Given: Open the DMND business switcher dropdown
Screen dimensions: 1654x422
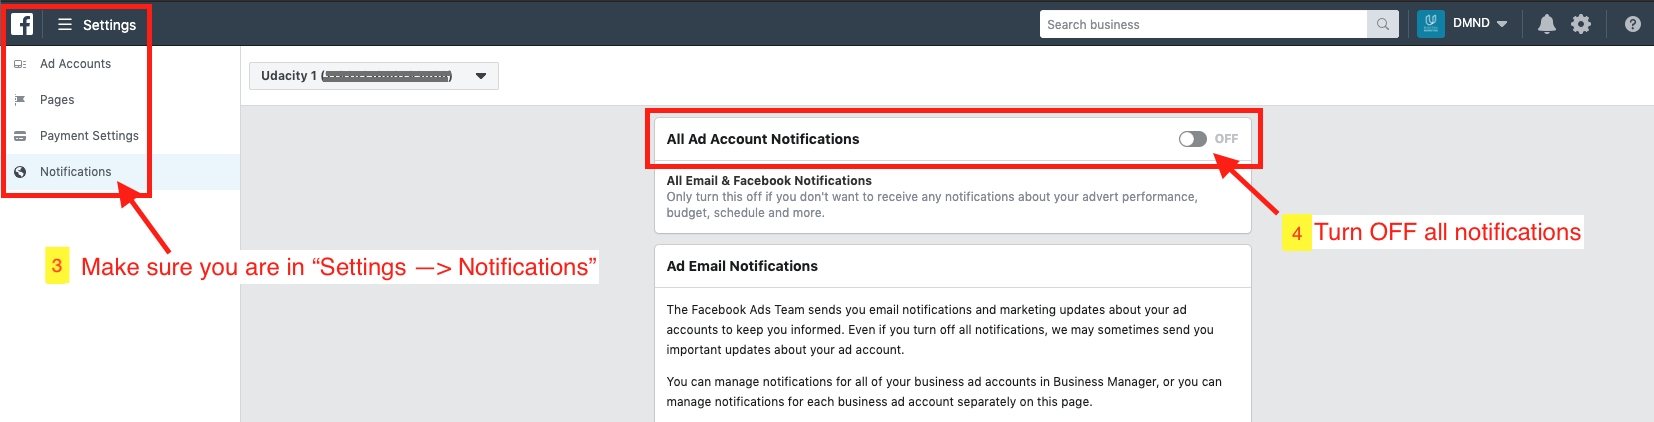Looking at the screenshot, I should tap(1502, 24).
